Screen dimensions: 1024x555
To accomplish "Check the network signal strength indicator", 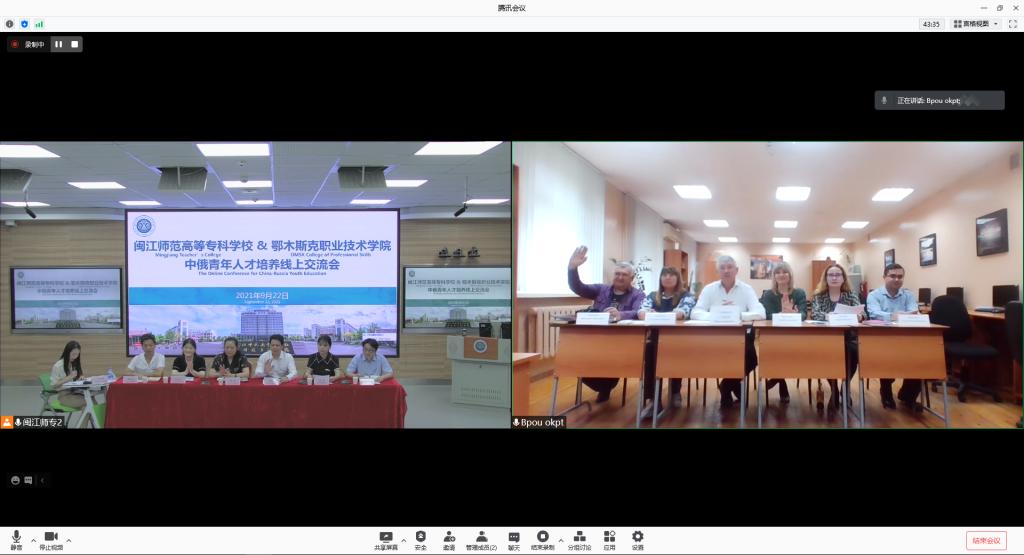I will 39,23.
